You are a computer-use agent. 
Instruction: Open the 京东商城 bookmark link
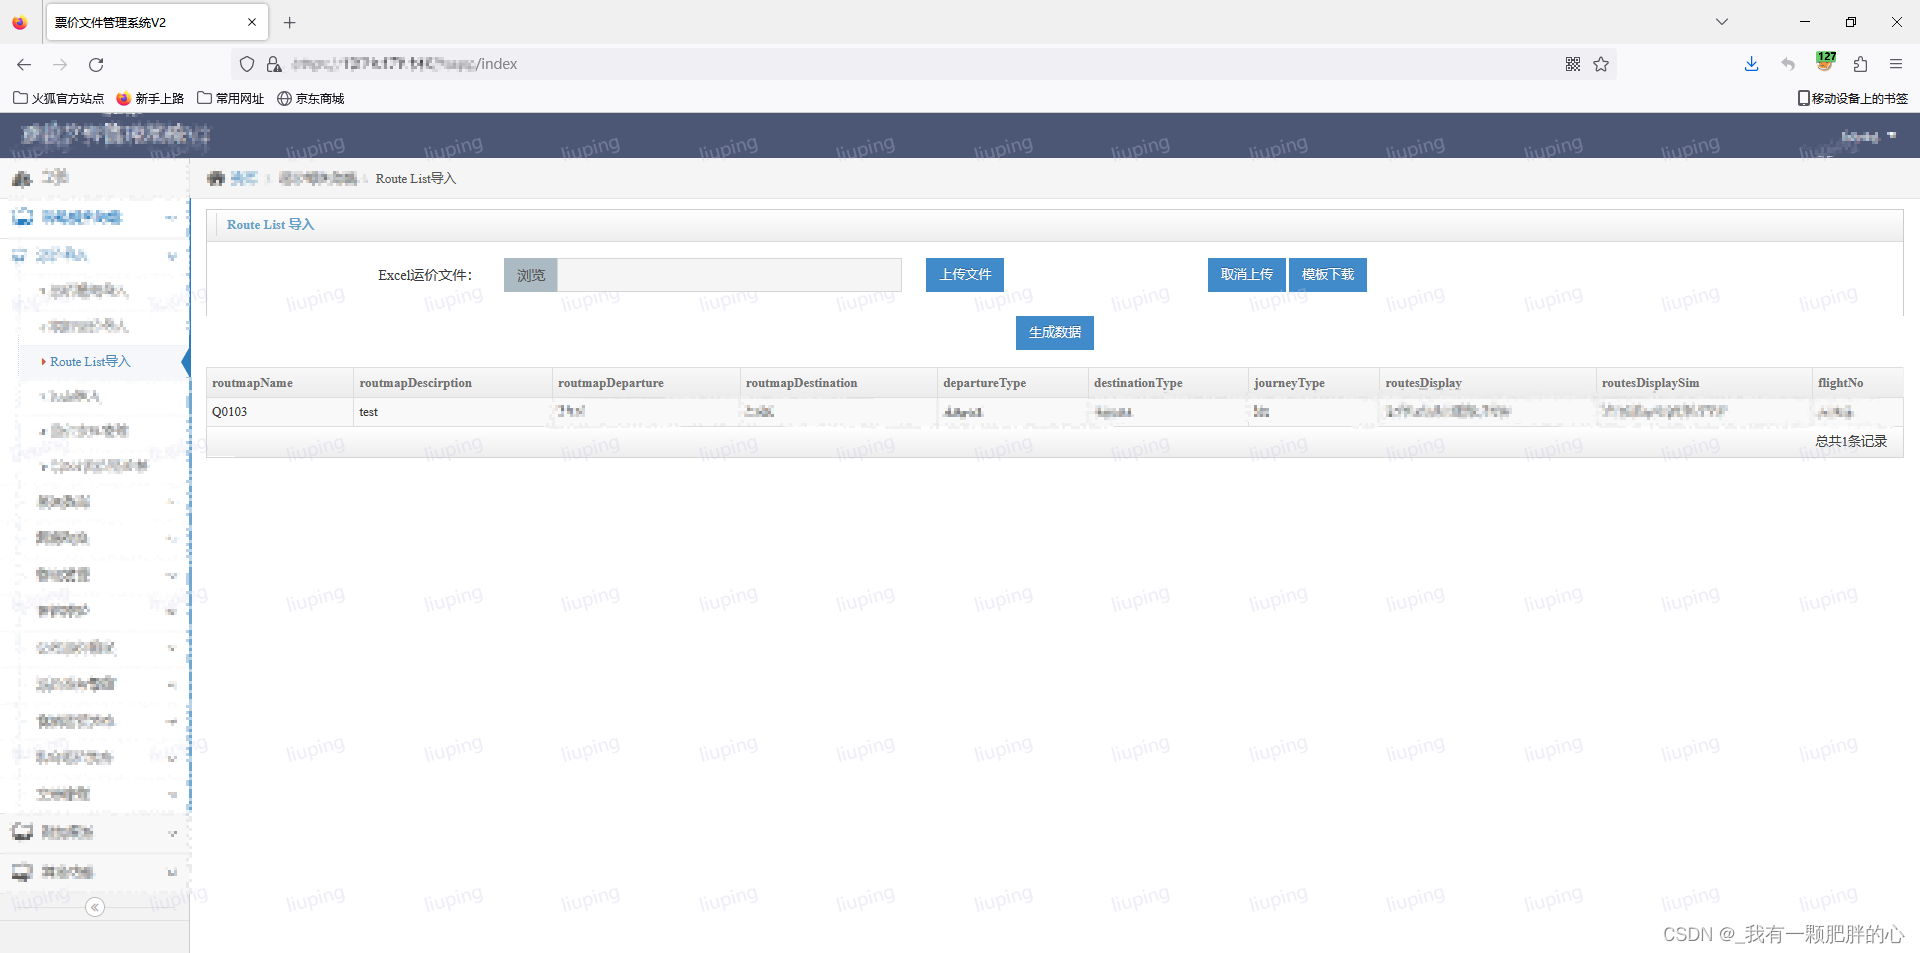[310, 98]
